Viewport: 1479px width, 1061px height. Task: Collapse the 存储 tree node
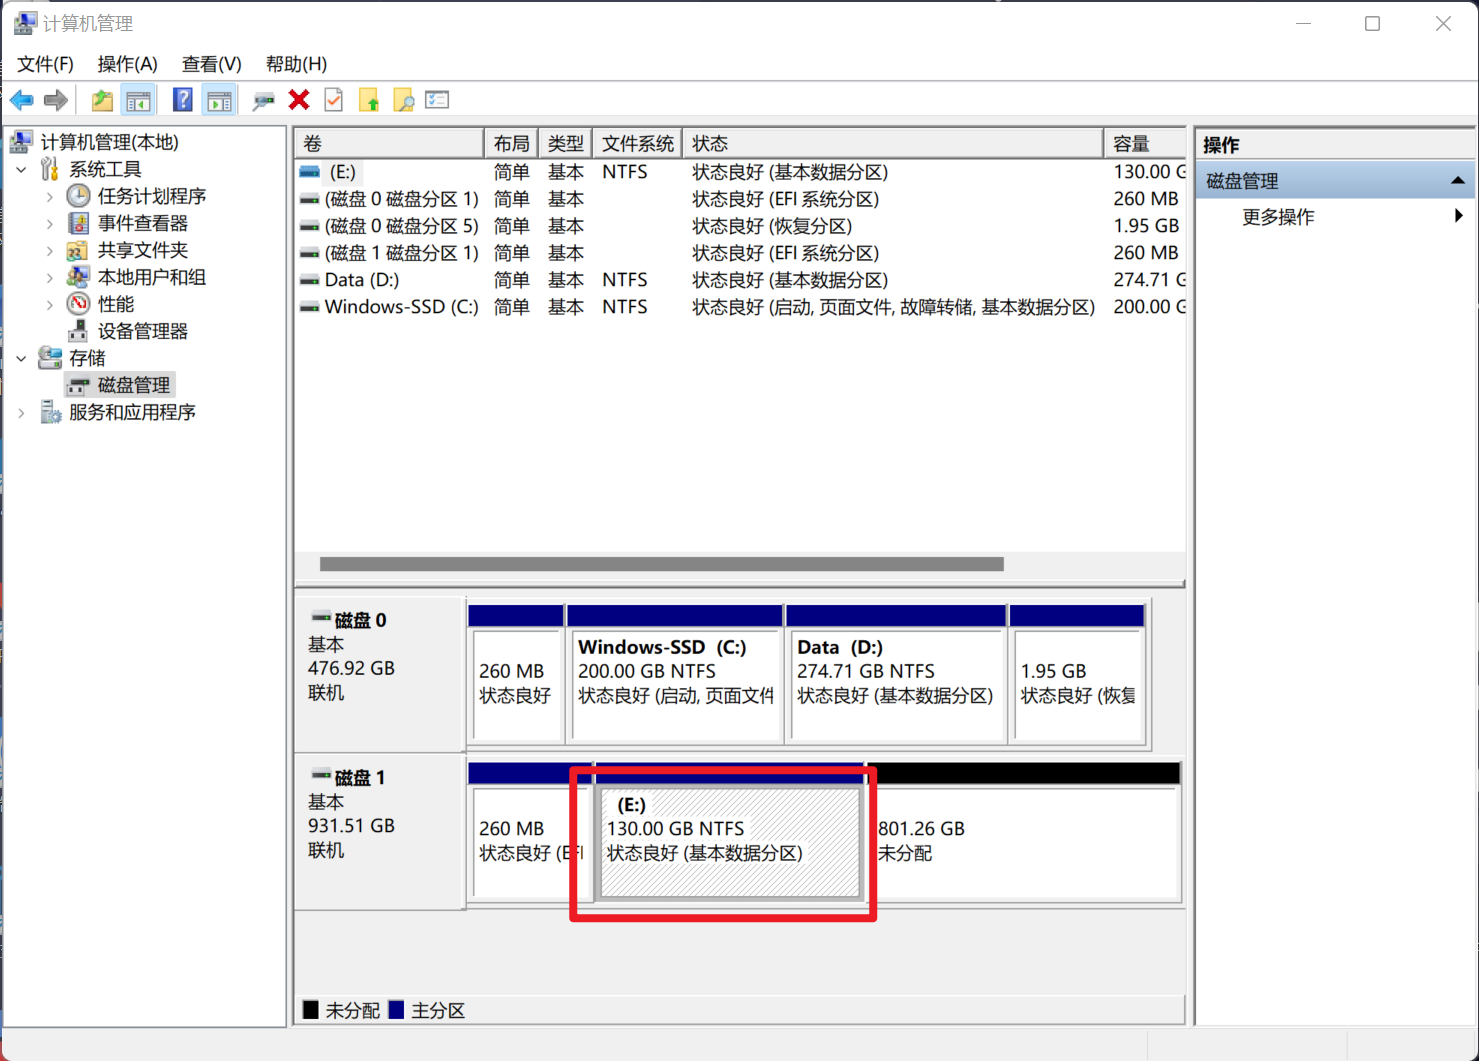(x=22, y=358)
